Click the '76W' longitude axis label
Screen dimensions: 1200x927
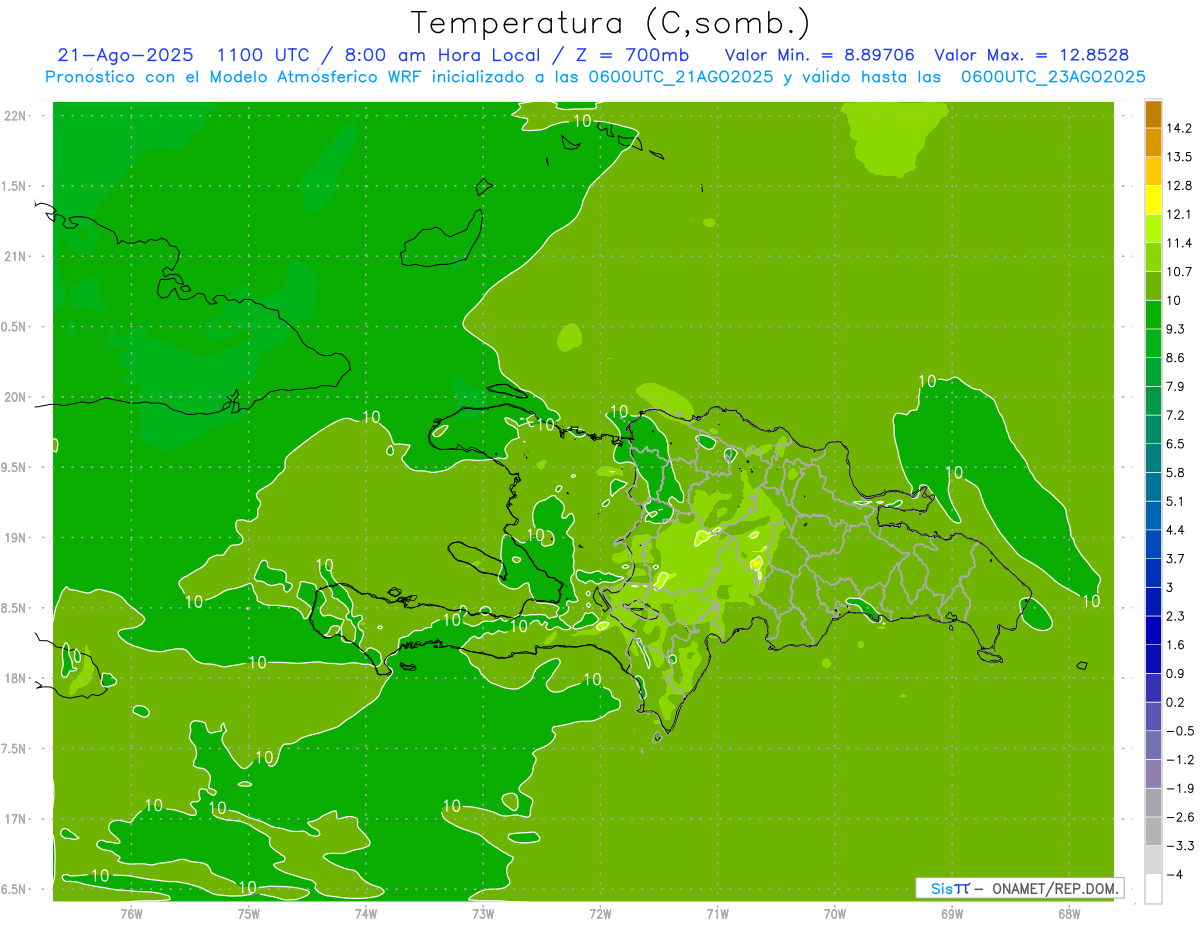[131, 914]
